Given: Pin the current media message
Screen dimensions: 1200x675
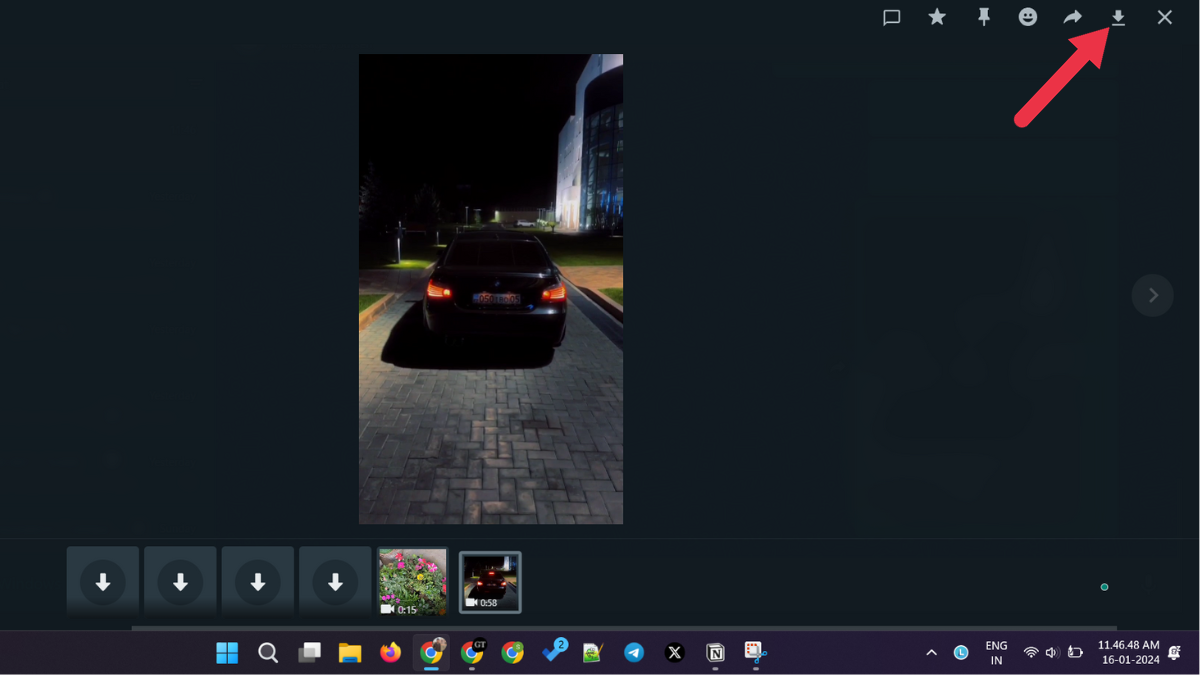Looking at the screenshot, I should [984, 17].
